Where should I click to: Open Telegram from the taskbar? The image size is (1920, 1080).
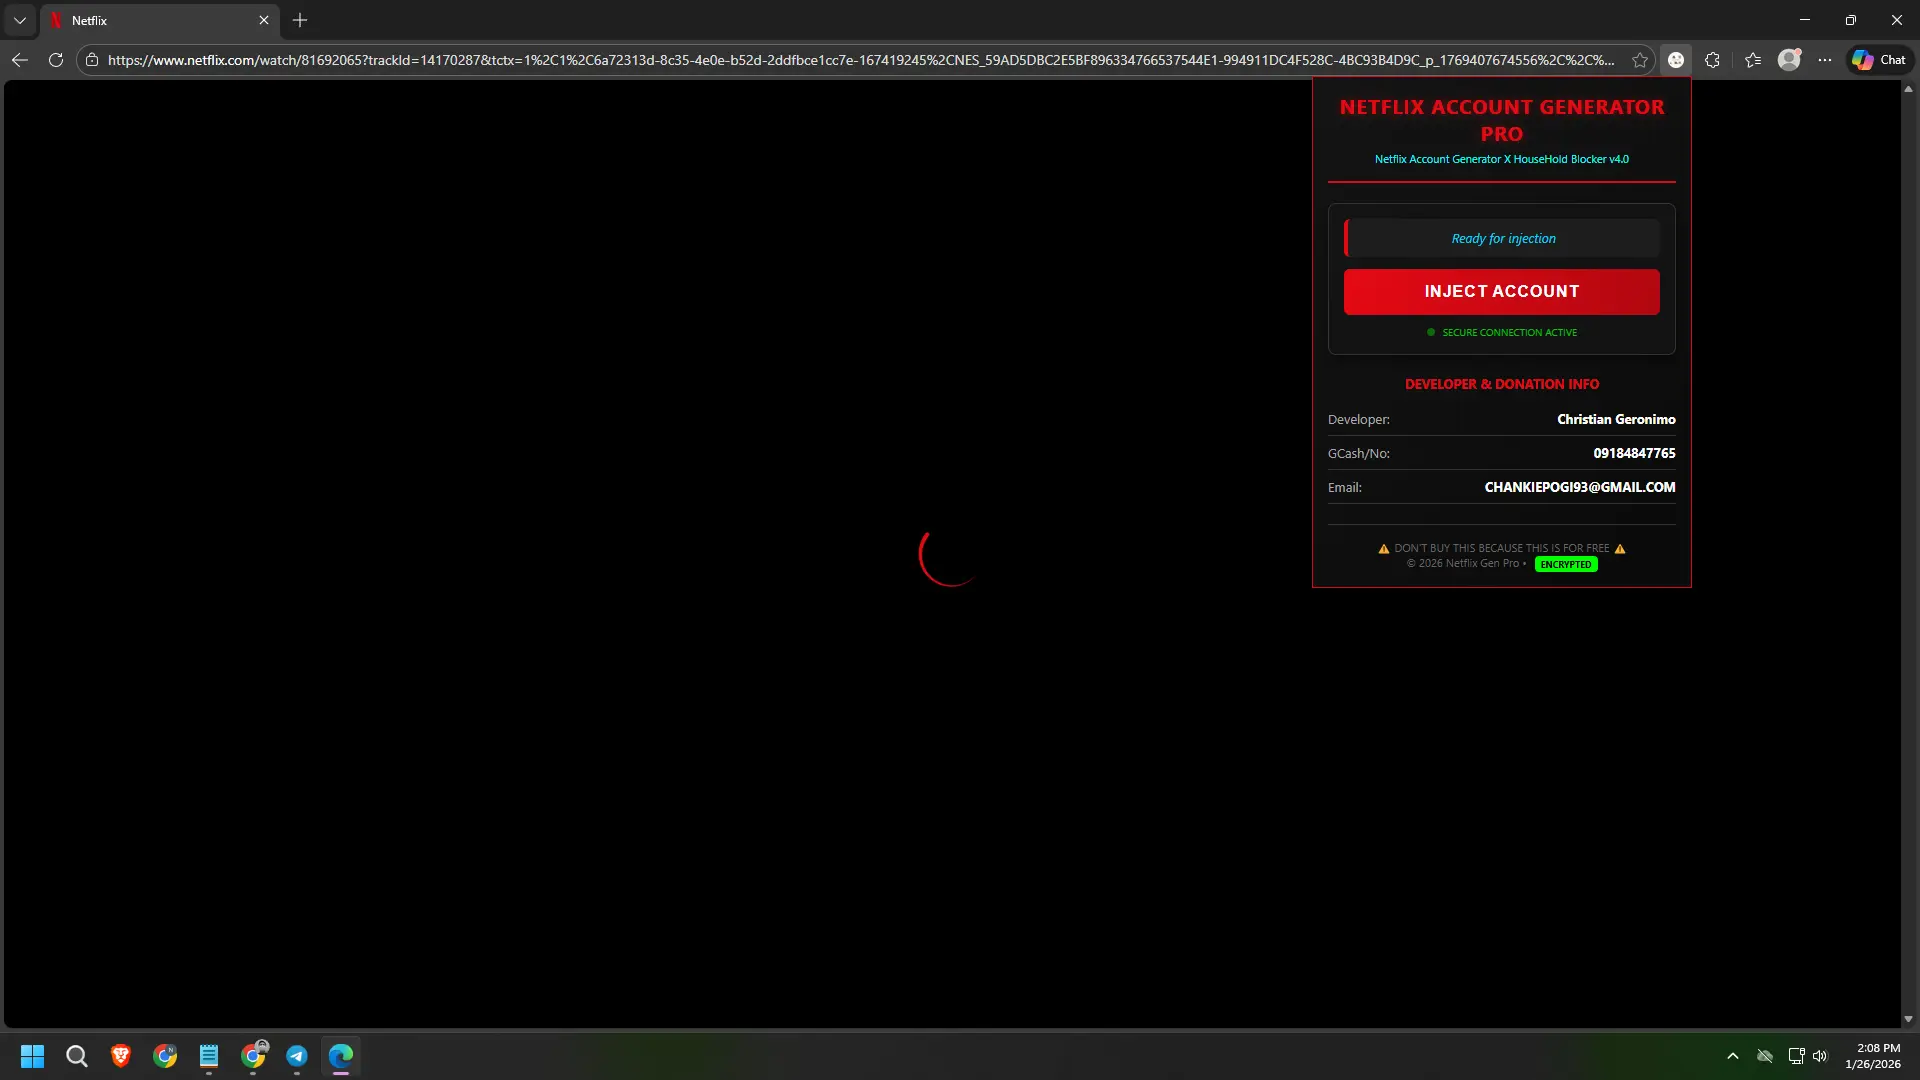tap(297, 1056)
